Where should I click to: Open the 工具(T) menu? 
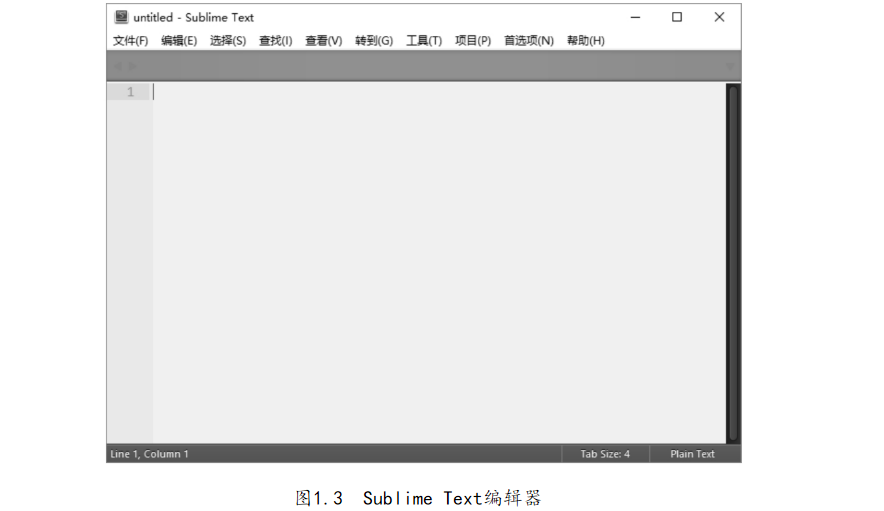coord(424,41)
